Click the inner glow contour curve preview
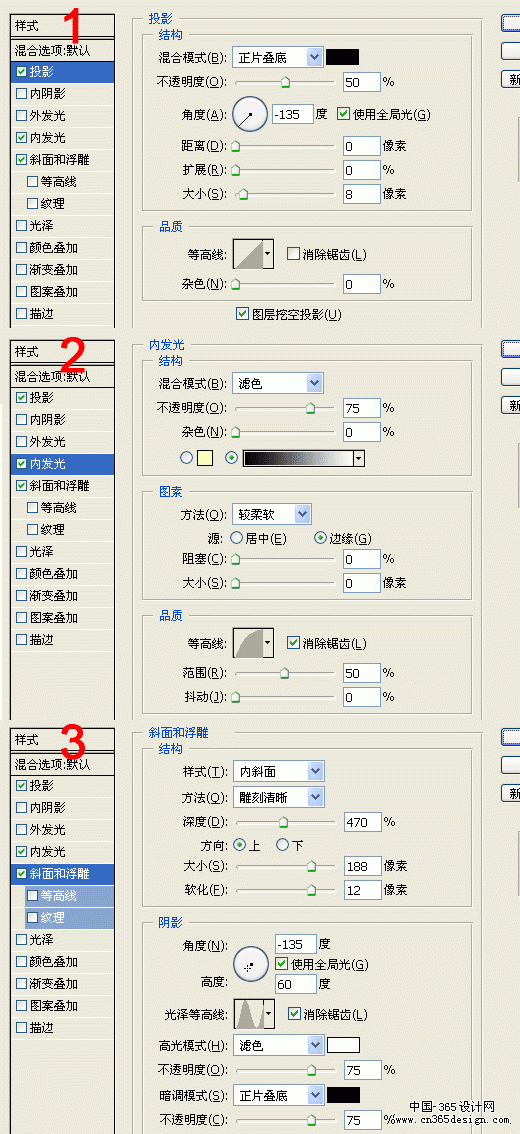The height and width of the screenshot is (1134, 520). pos(253,642)
